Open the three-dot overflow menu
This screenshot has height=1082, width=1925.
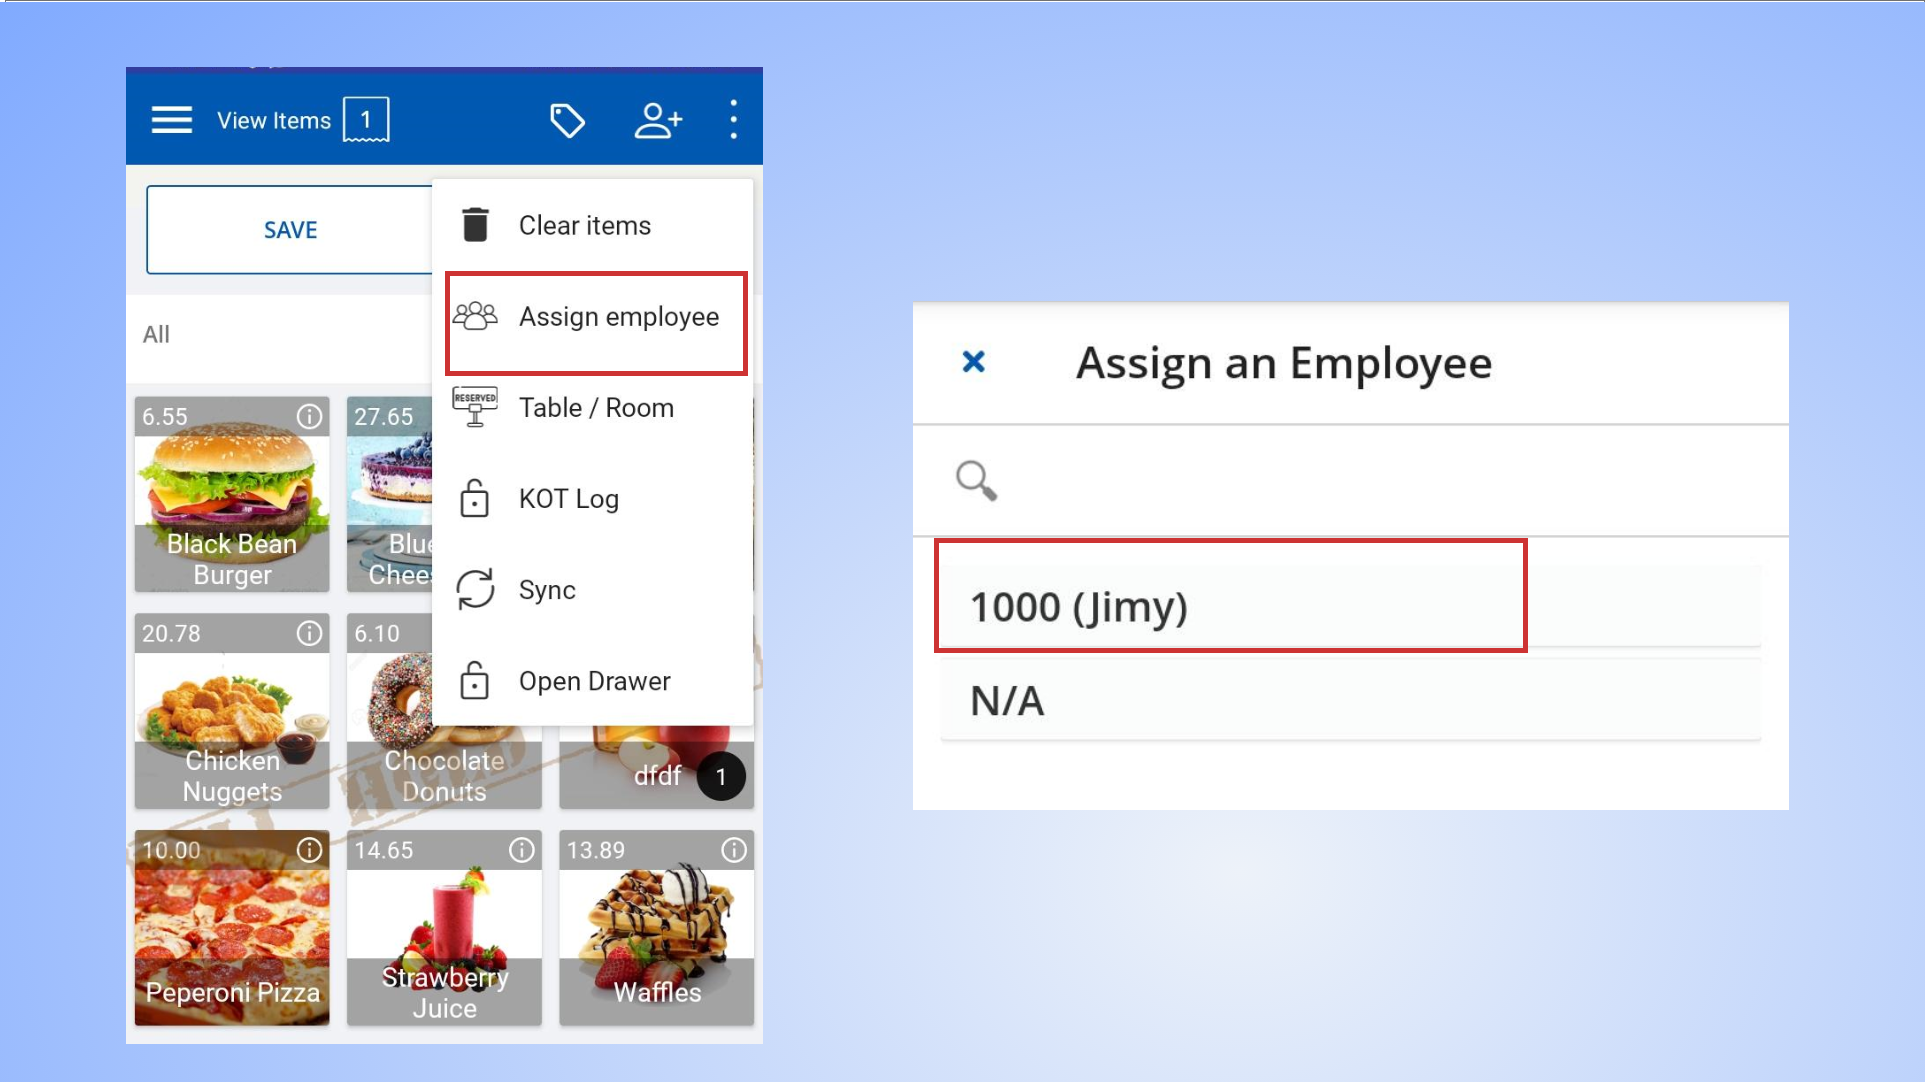[x=733, y=120]
